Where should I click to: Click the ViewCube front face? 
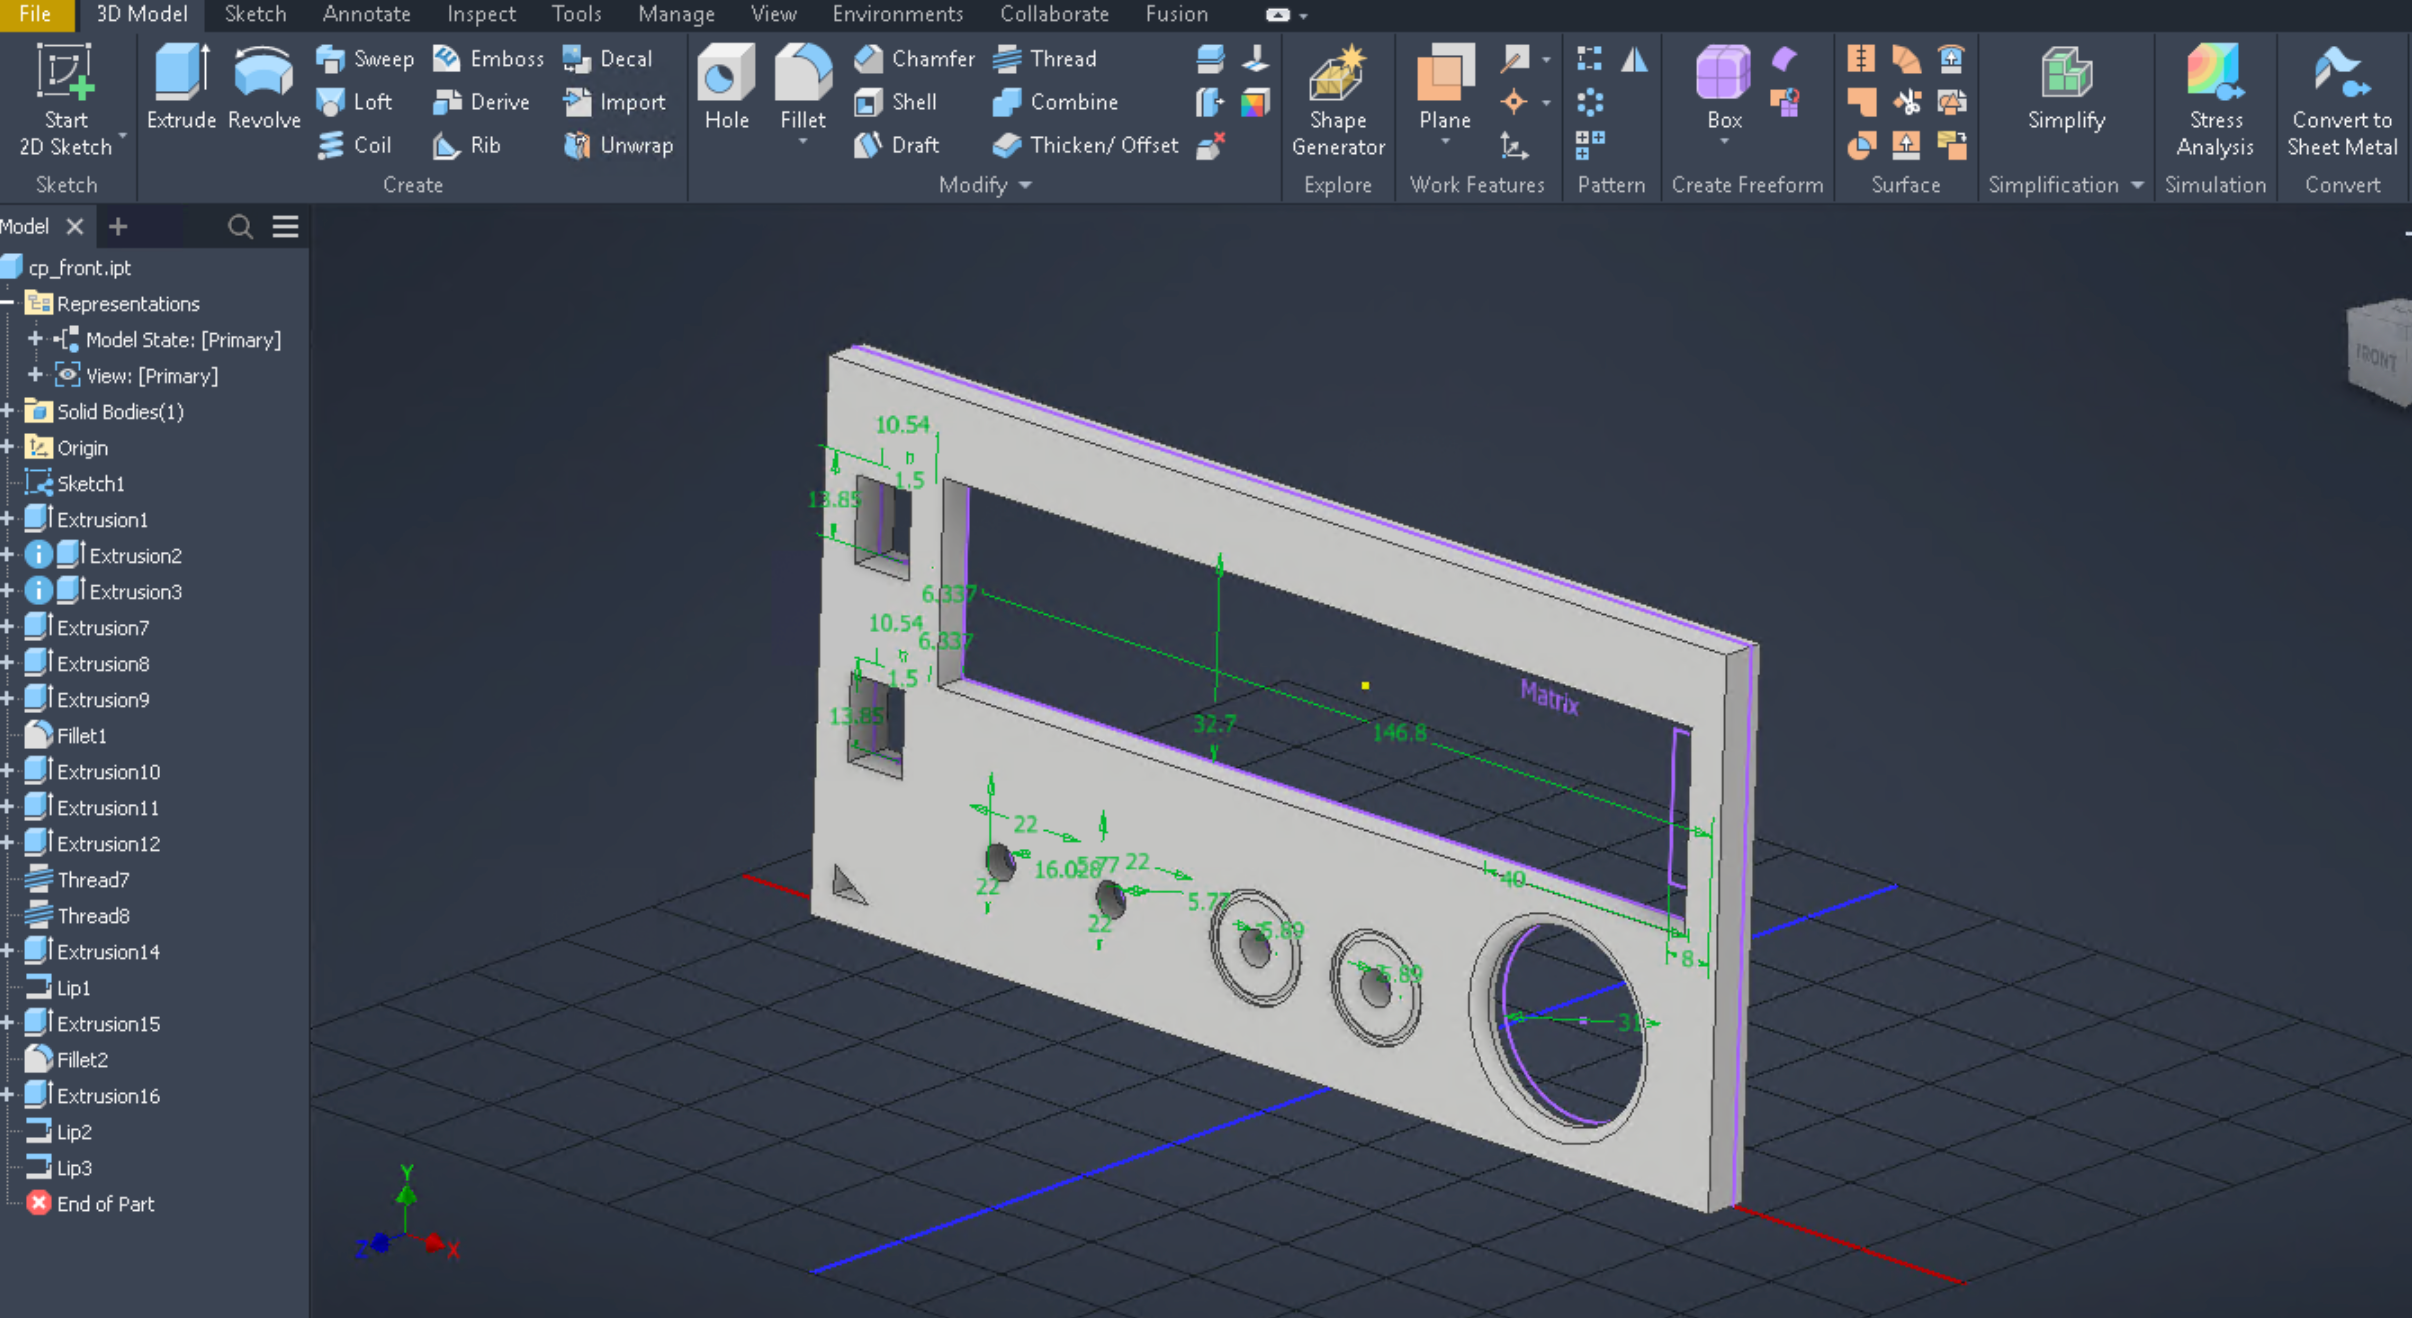point(2377,357)
